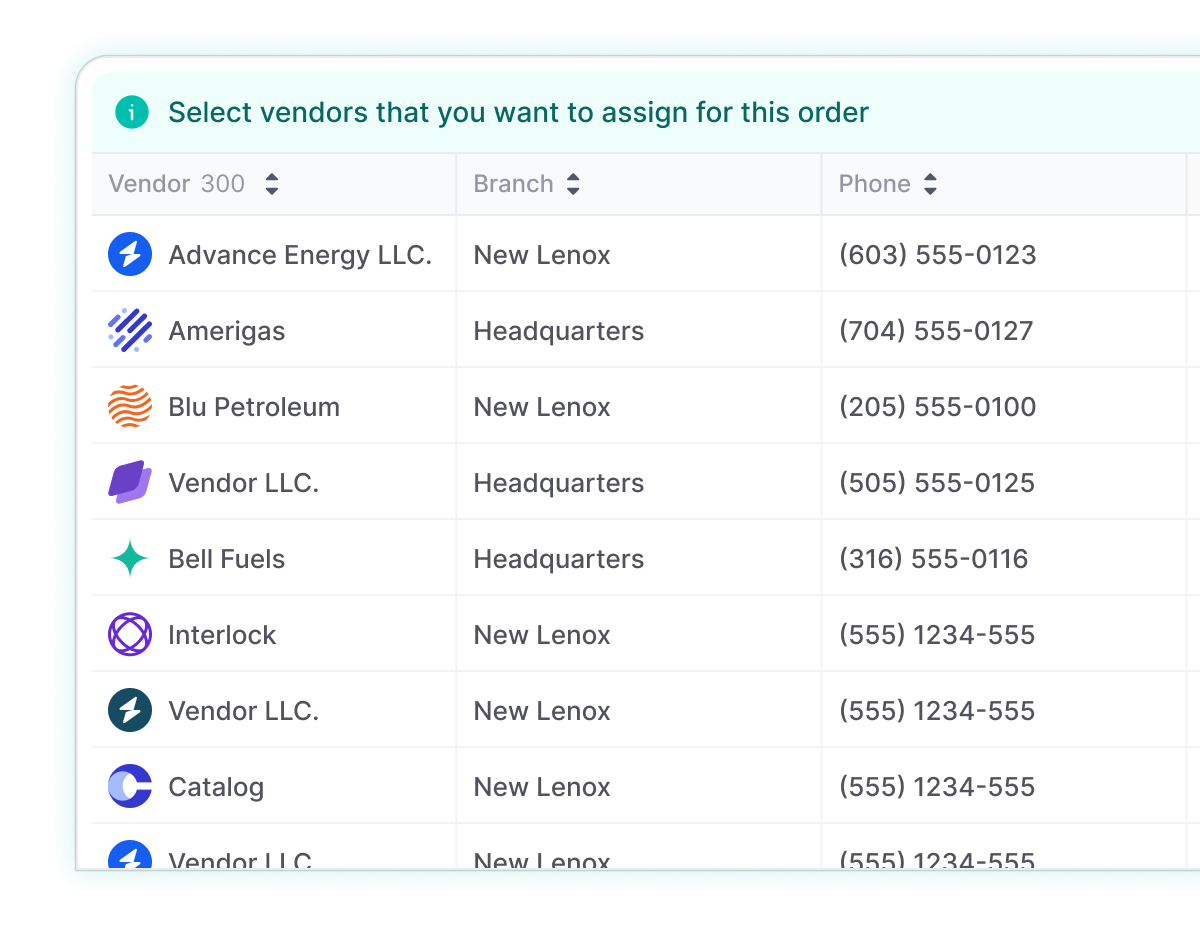
Task: Select the Amerigas vendor name
Action: coord(227,331)
